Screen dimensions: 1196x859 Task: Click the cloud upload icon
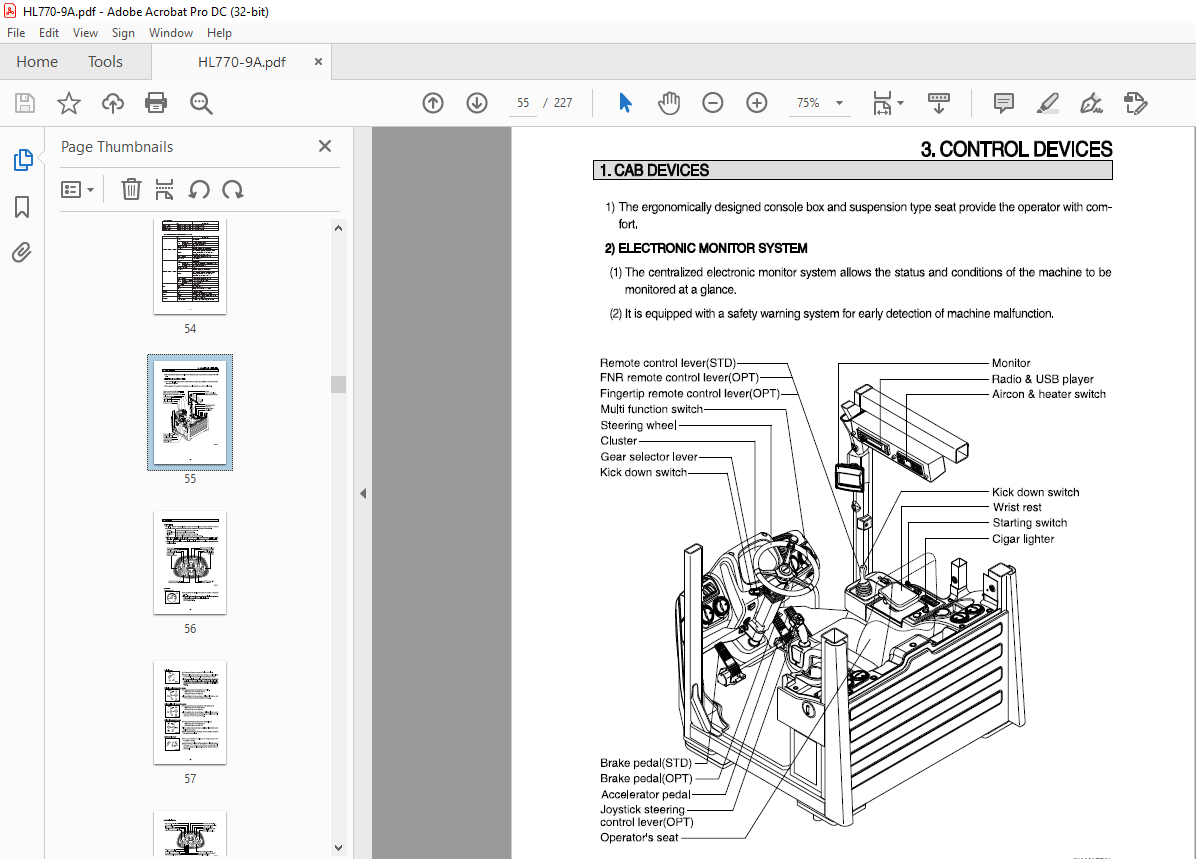(113, 103)
